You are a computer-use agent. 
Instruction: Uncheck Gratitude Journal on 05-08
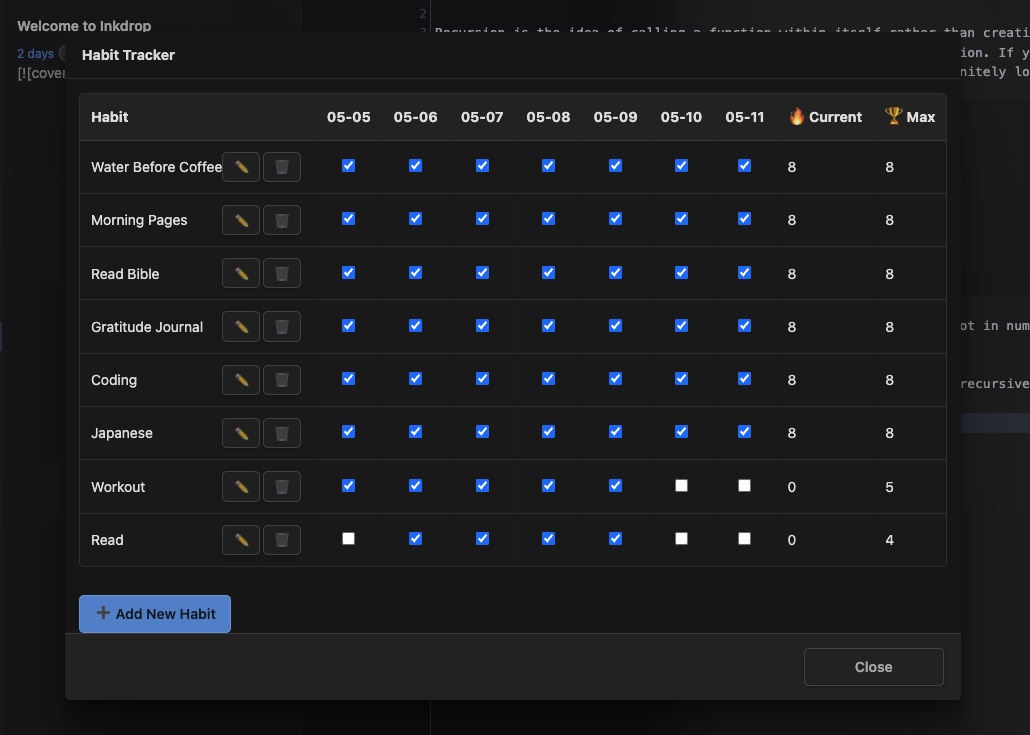[x=548, y=325]
